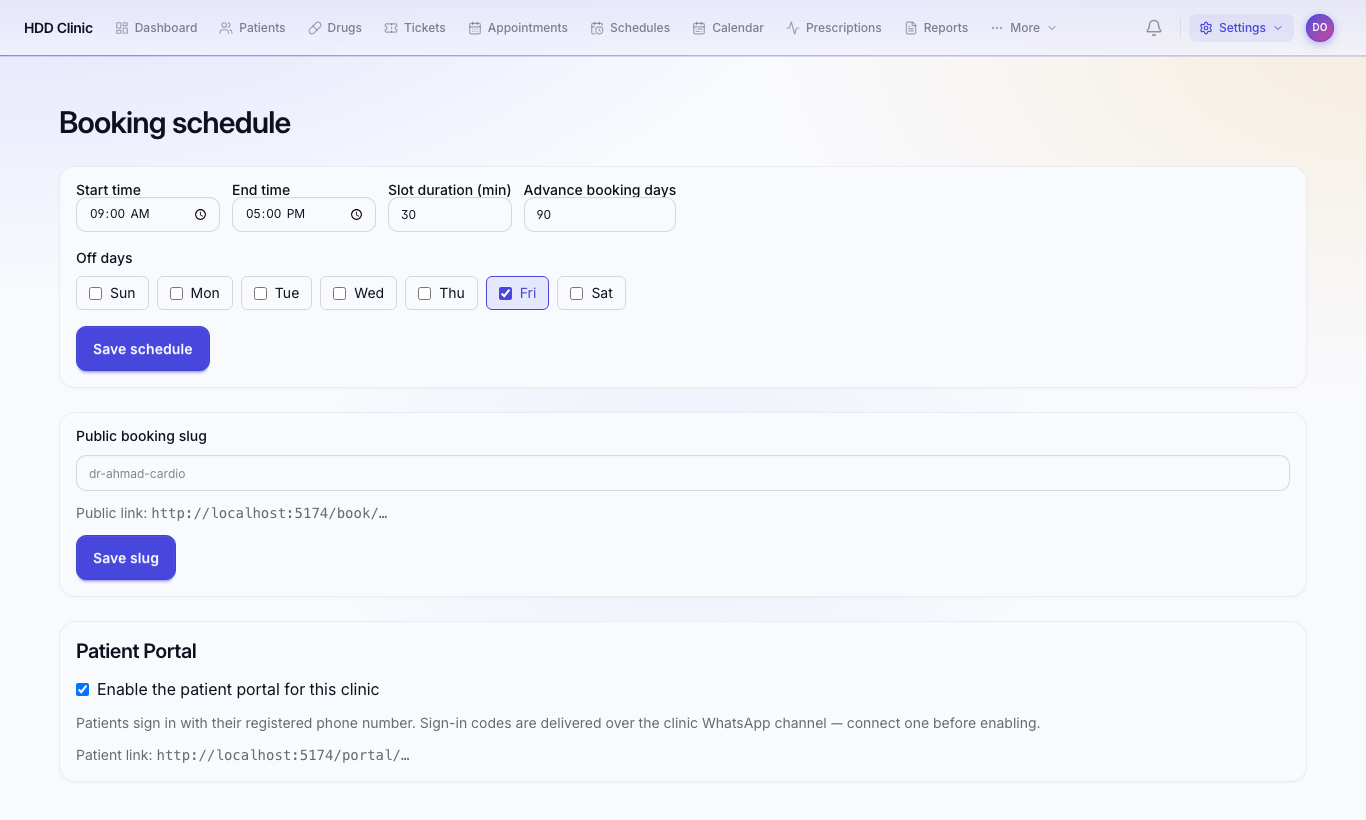This screenshot has height=820, width=1366.
Task: Focus the Public booking slug field
Action: 683,473
